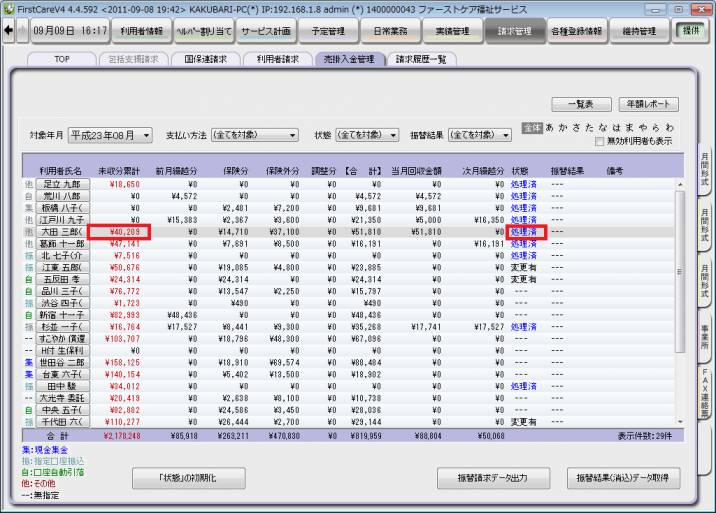Click the table's vertical scrollbar down arrow
The width and height of the screenshot is (716, 513).
[681, 421]
